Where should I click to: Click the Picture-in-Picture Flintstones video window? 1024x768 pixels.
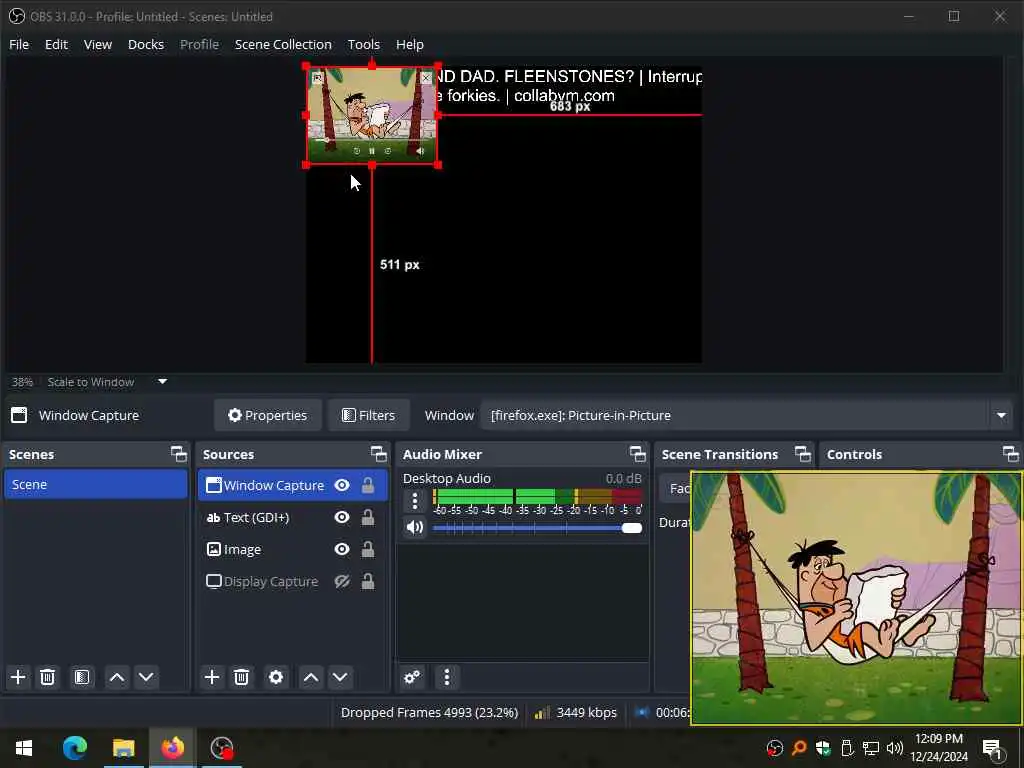(856, 598)
